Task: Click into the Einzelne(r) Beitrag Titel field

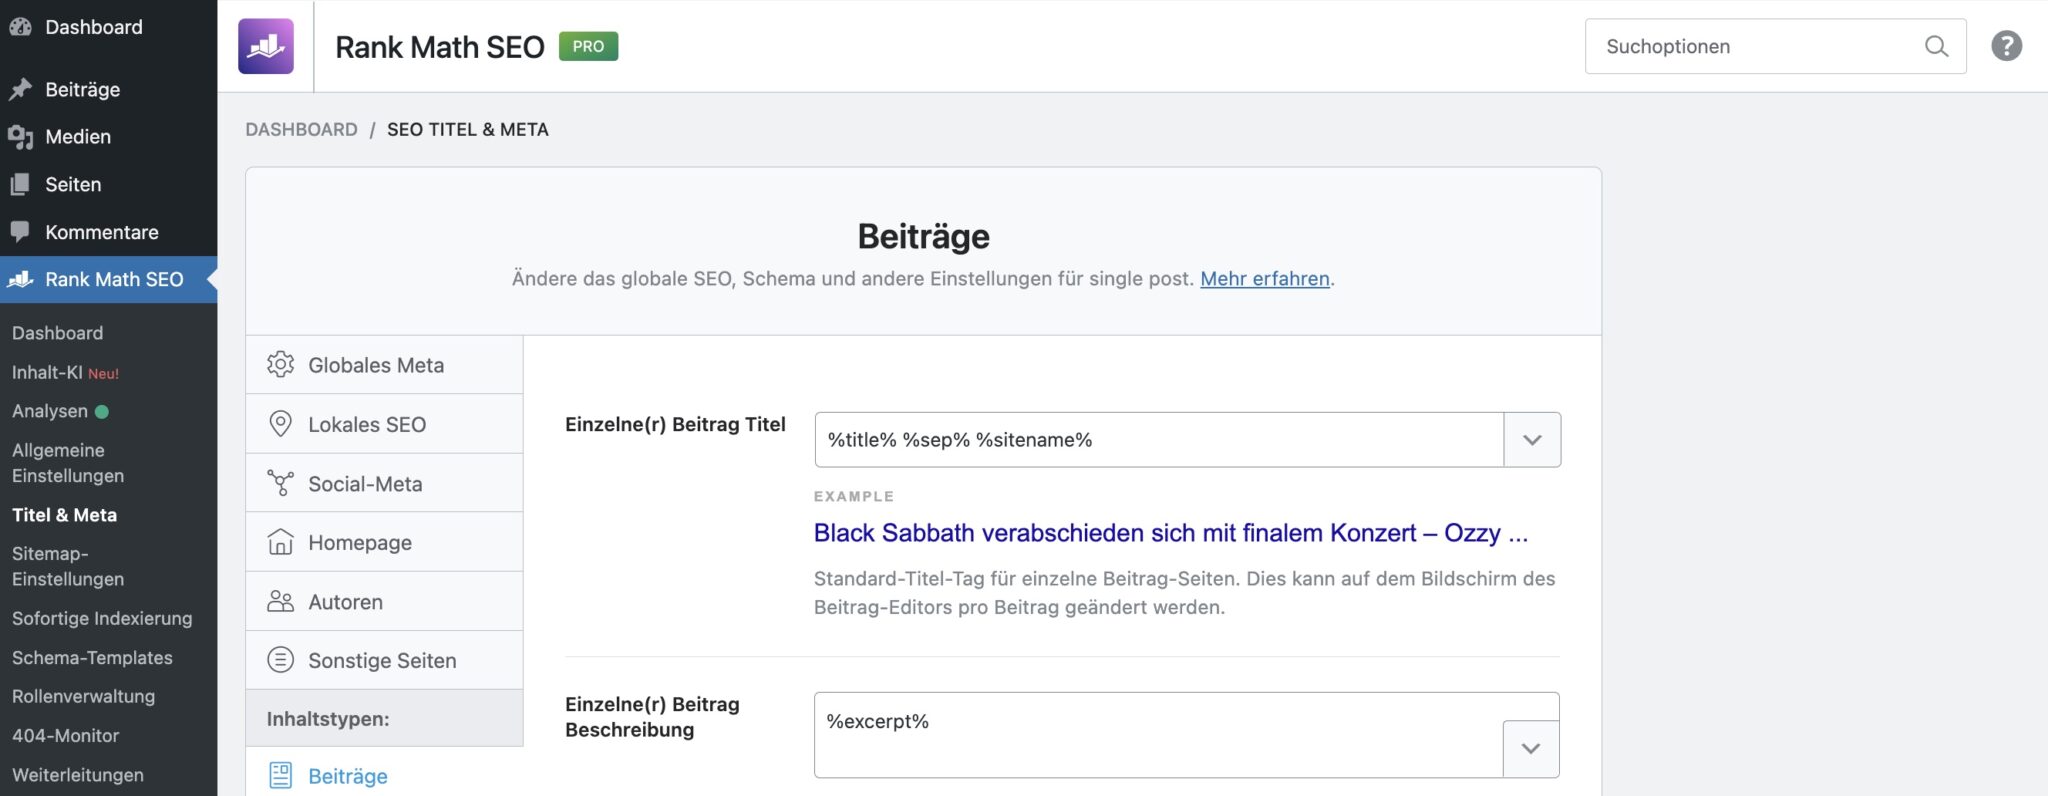Action: pos(1159,440)
